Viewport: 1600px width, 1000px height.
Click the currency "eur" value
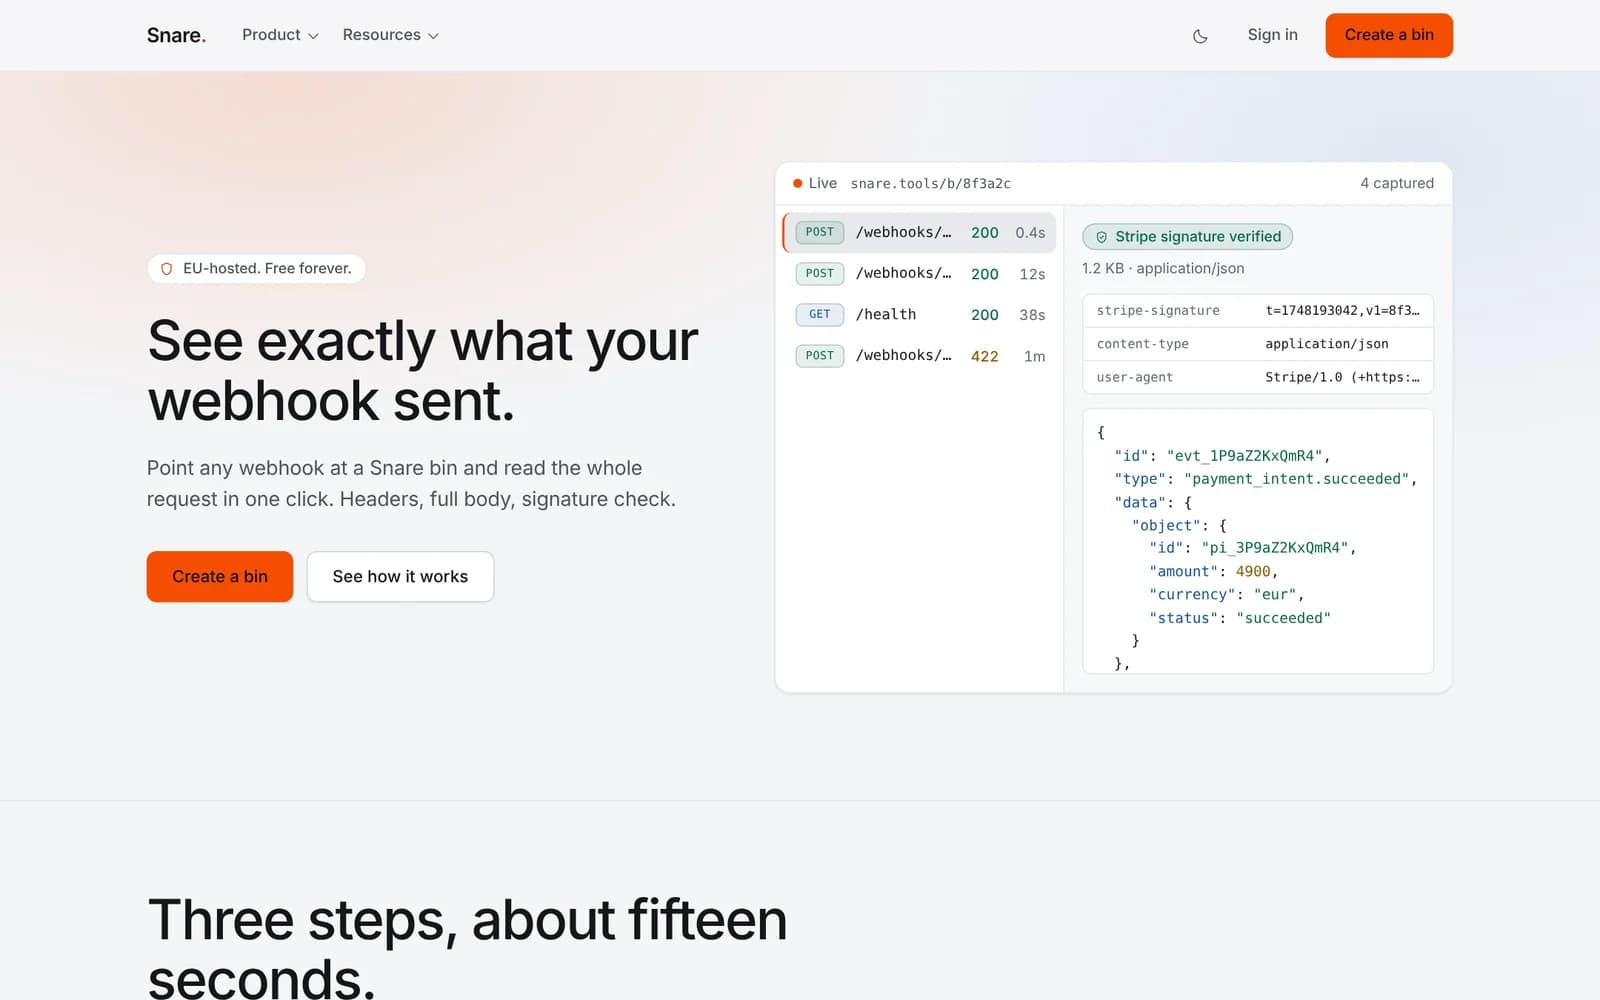tap(1275, 594)
